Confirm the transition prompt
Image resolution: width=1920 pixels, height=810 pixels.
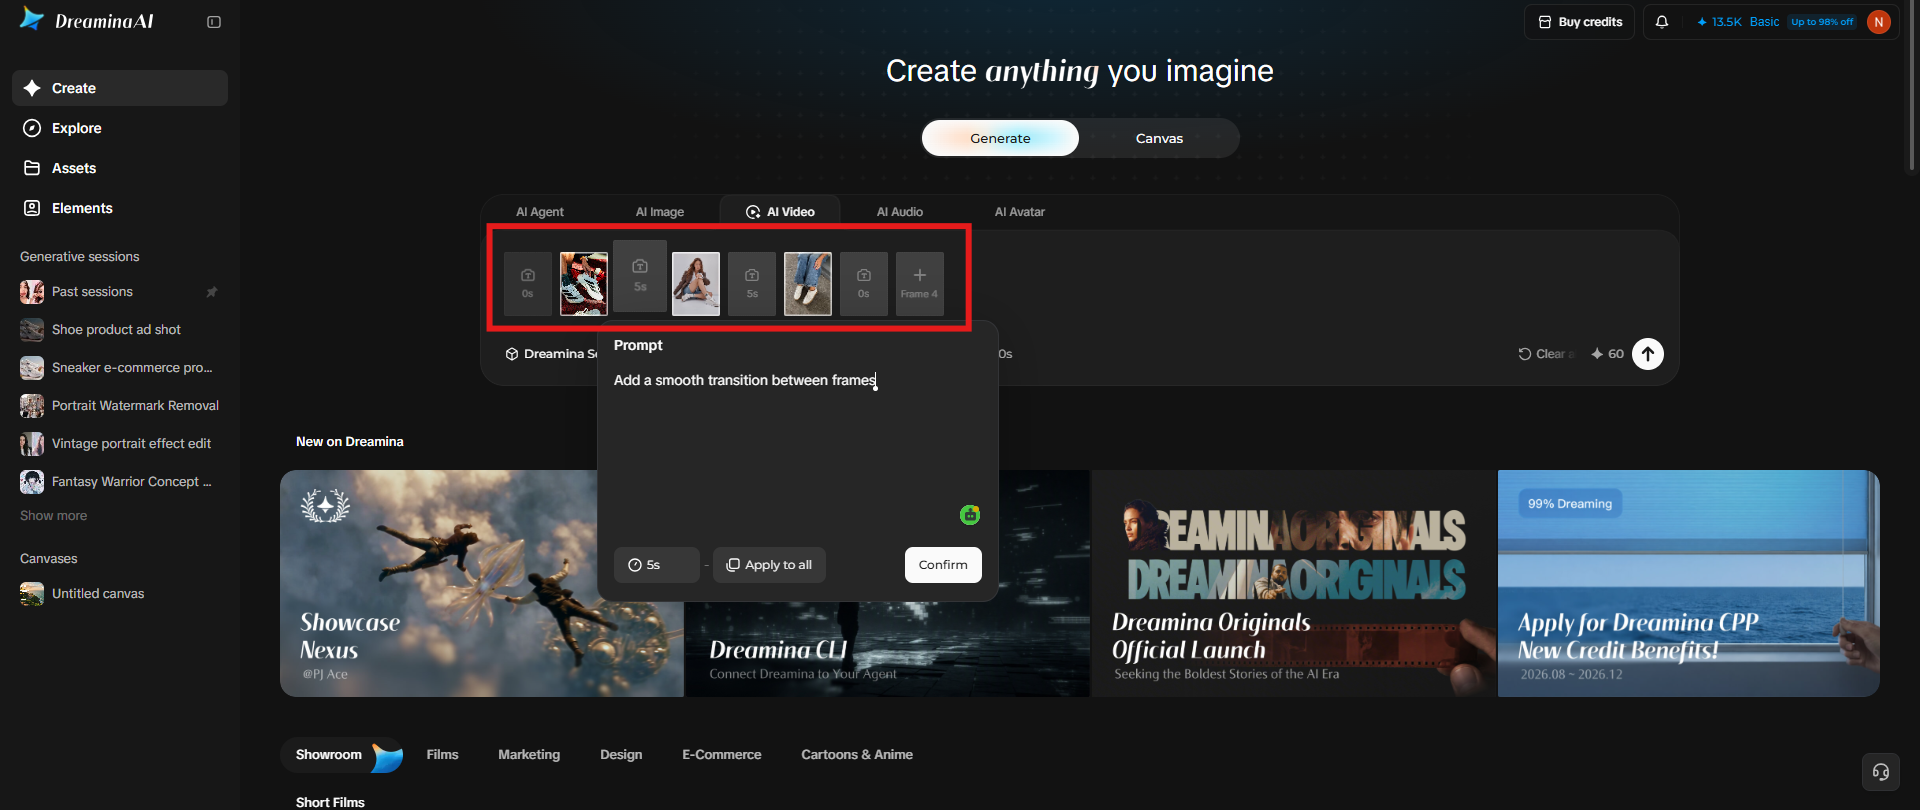(943, 565)
